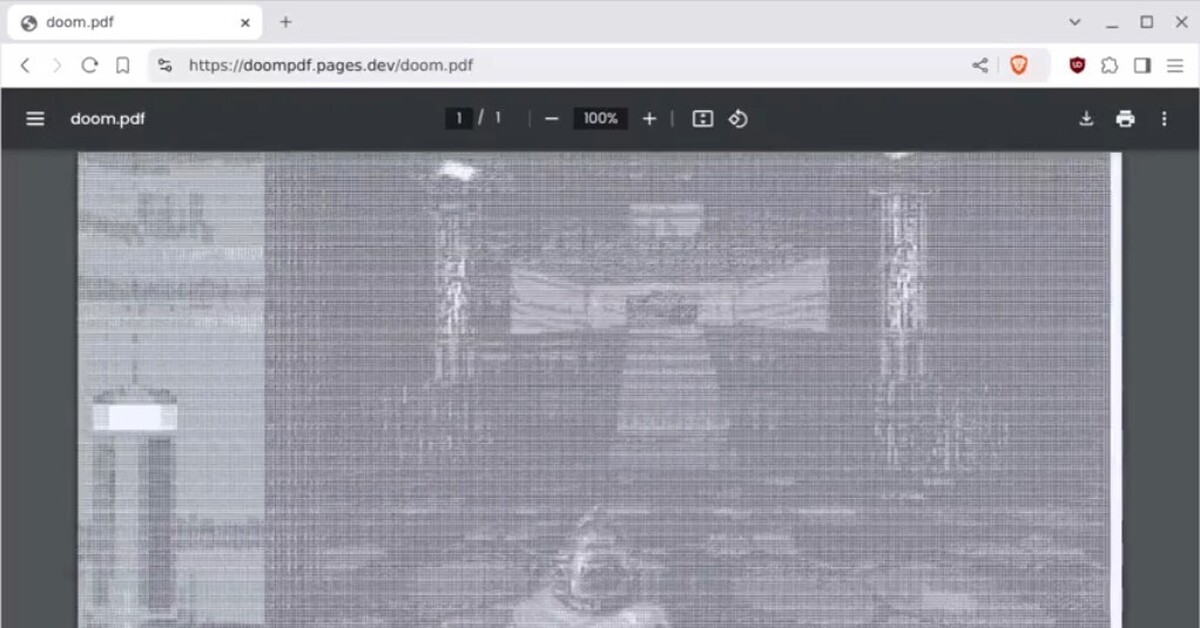Rotate the PDF counterclockwise
1200x628 pixels.
pos(738,119)
